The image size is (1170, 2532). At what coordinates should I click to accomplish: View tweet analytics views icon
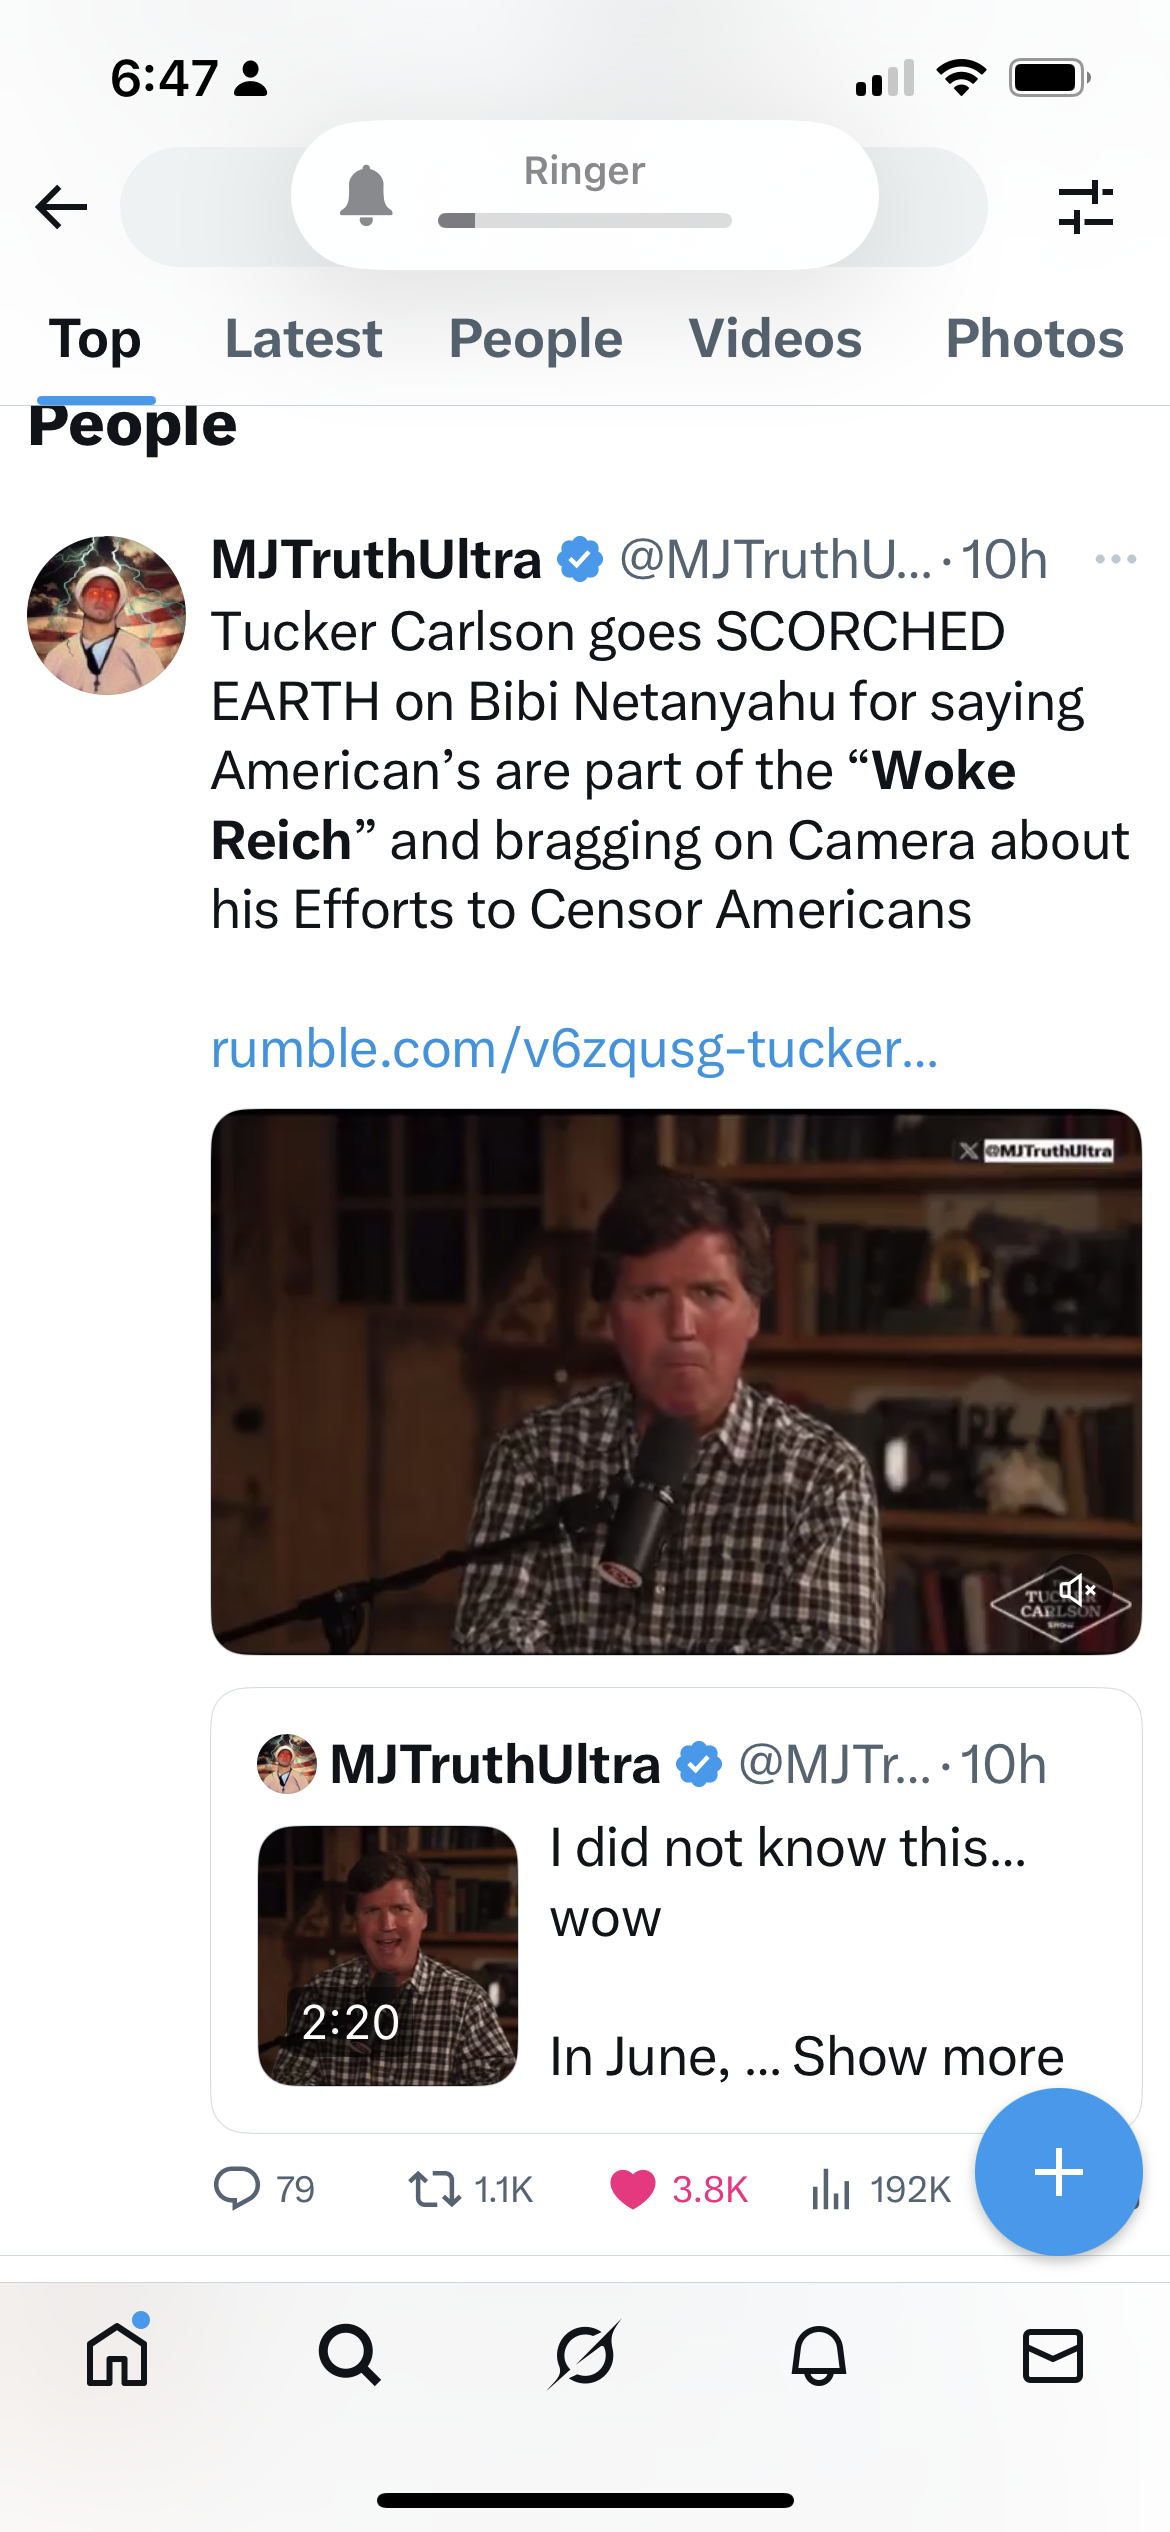[831, 2188]
